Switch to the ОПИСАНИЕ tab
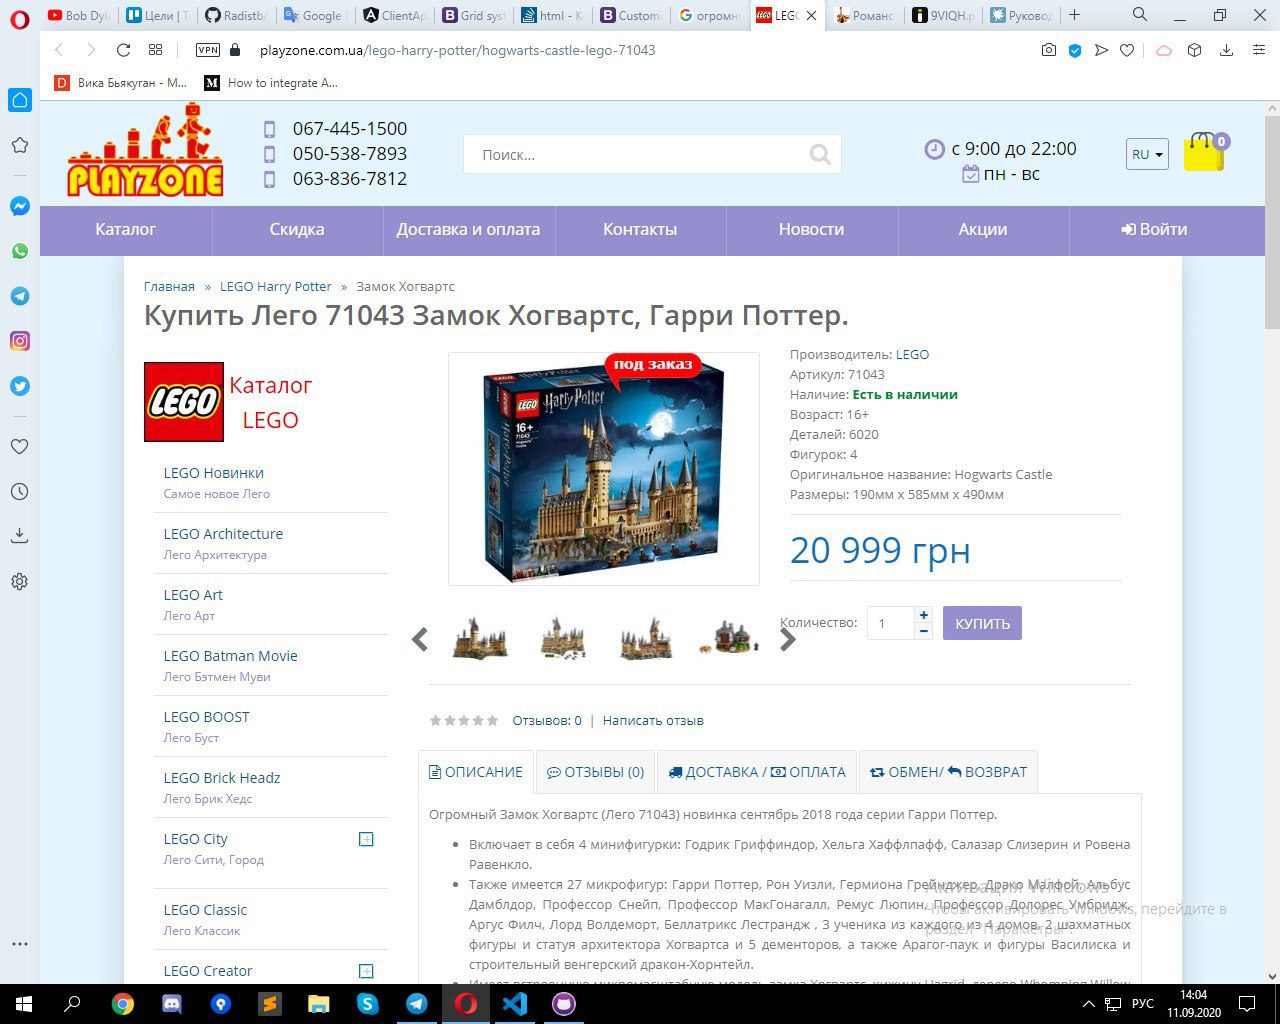 (476, 772)
